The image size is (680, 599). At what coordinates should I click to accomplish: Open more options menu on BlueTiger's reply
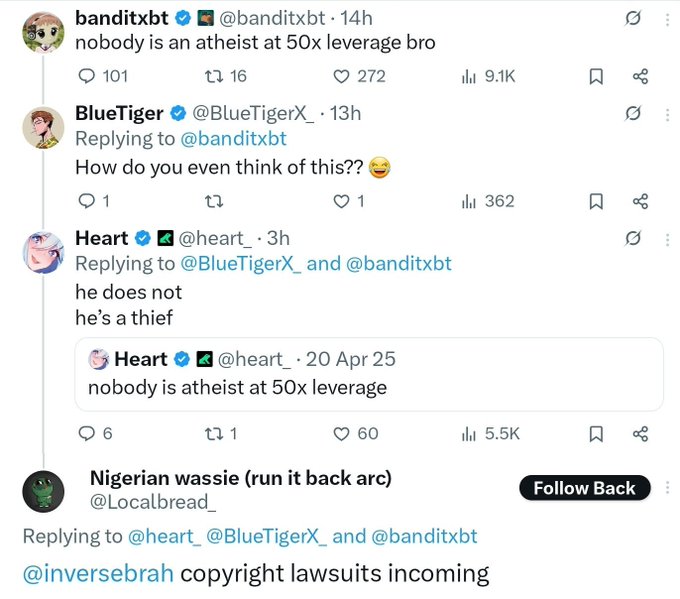point(667,113)
